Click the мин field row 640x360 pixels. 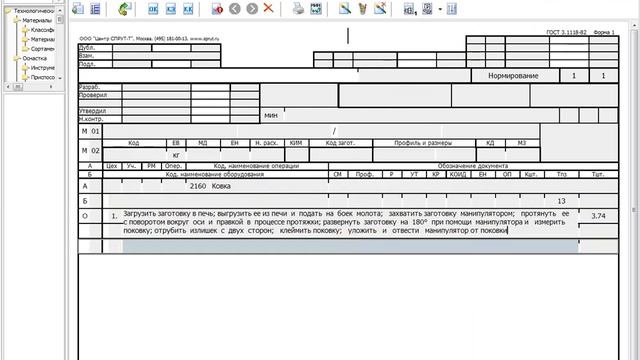click(x=421, y=116)
